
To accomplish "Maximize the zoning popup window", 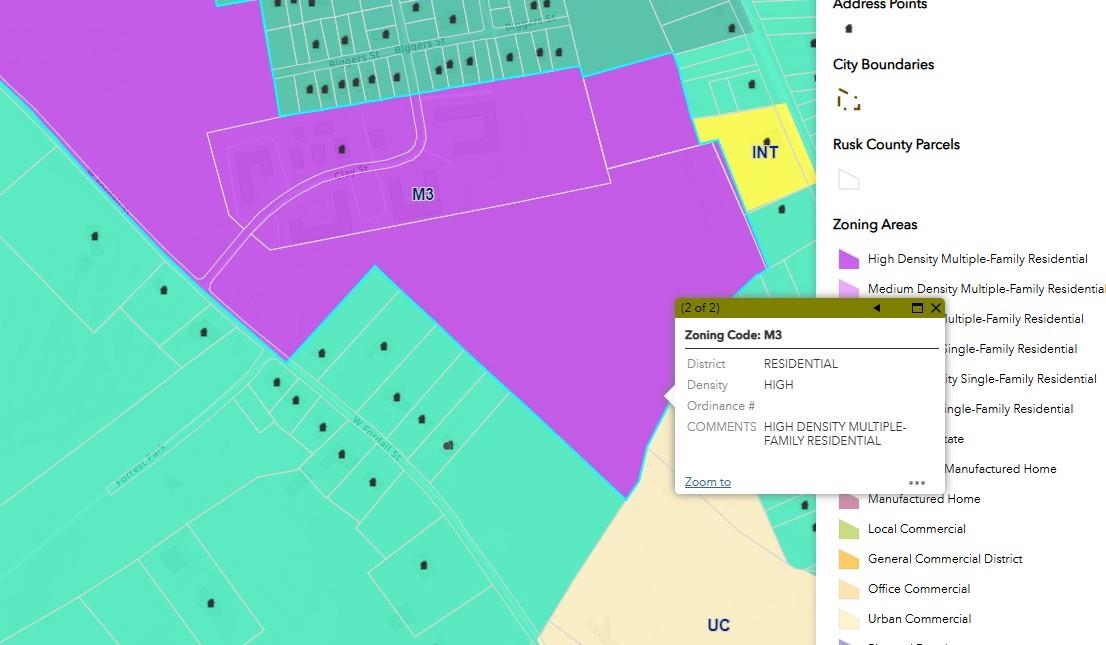I will click(x=917, y=308).
